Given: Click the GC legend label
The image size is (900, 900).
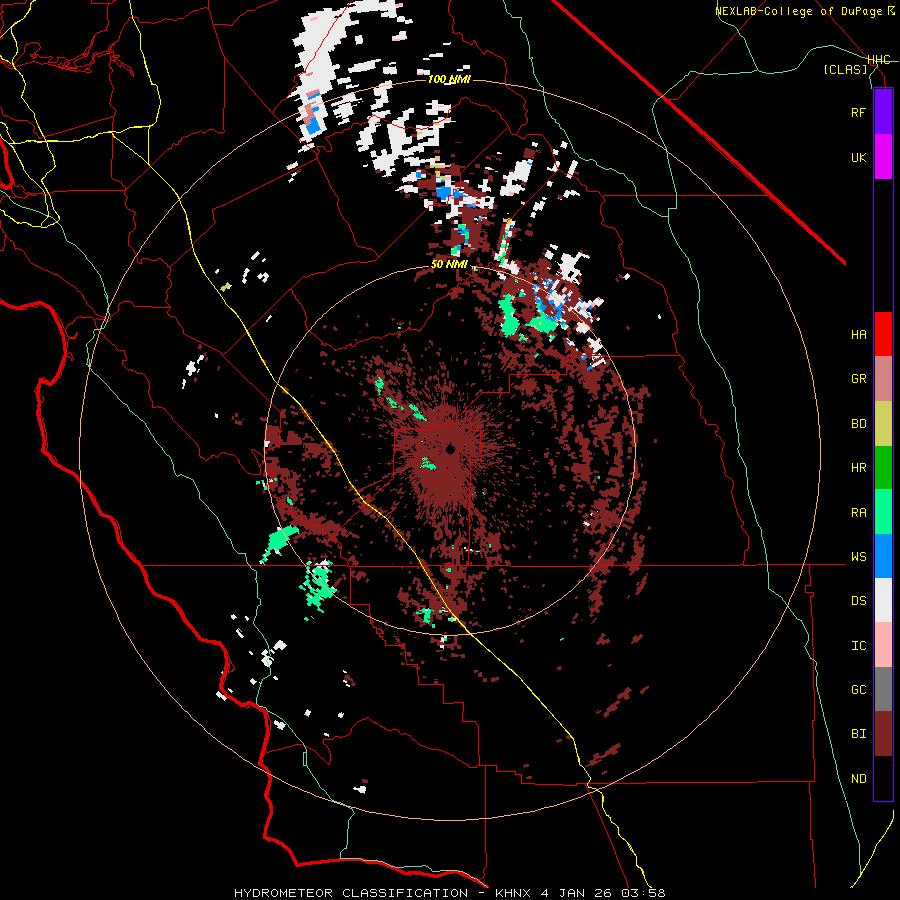Looking at the screenshot, I should 858,690.
